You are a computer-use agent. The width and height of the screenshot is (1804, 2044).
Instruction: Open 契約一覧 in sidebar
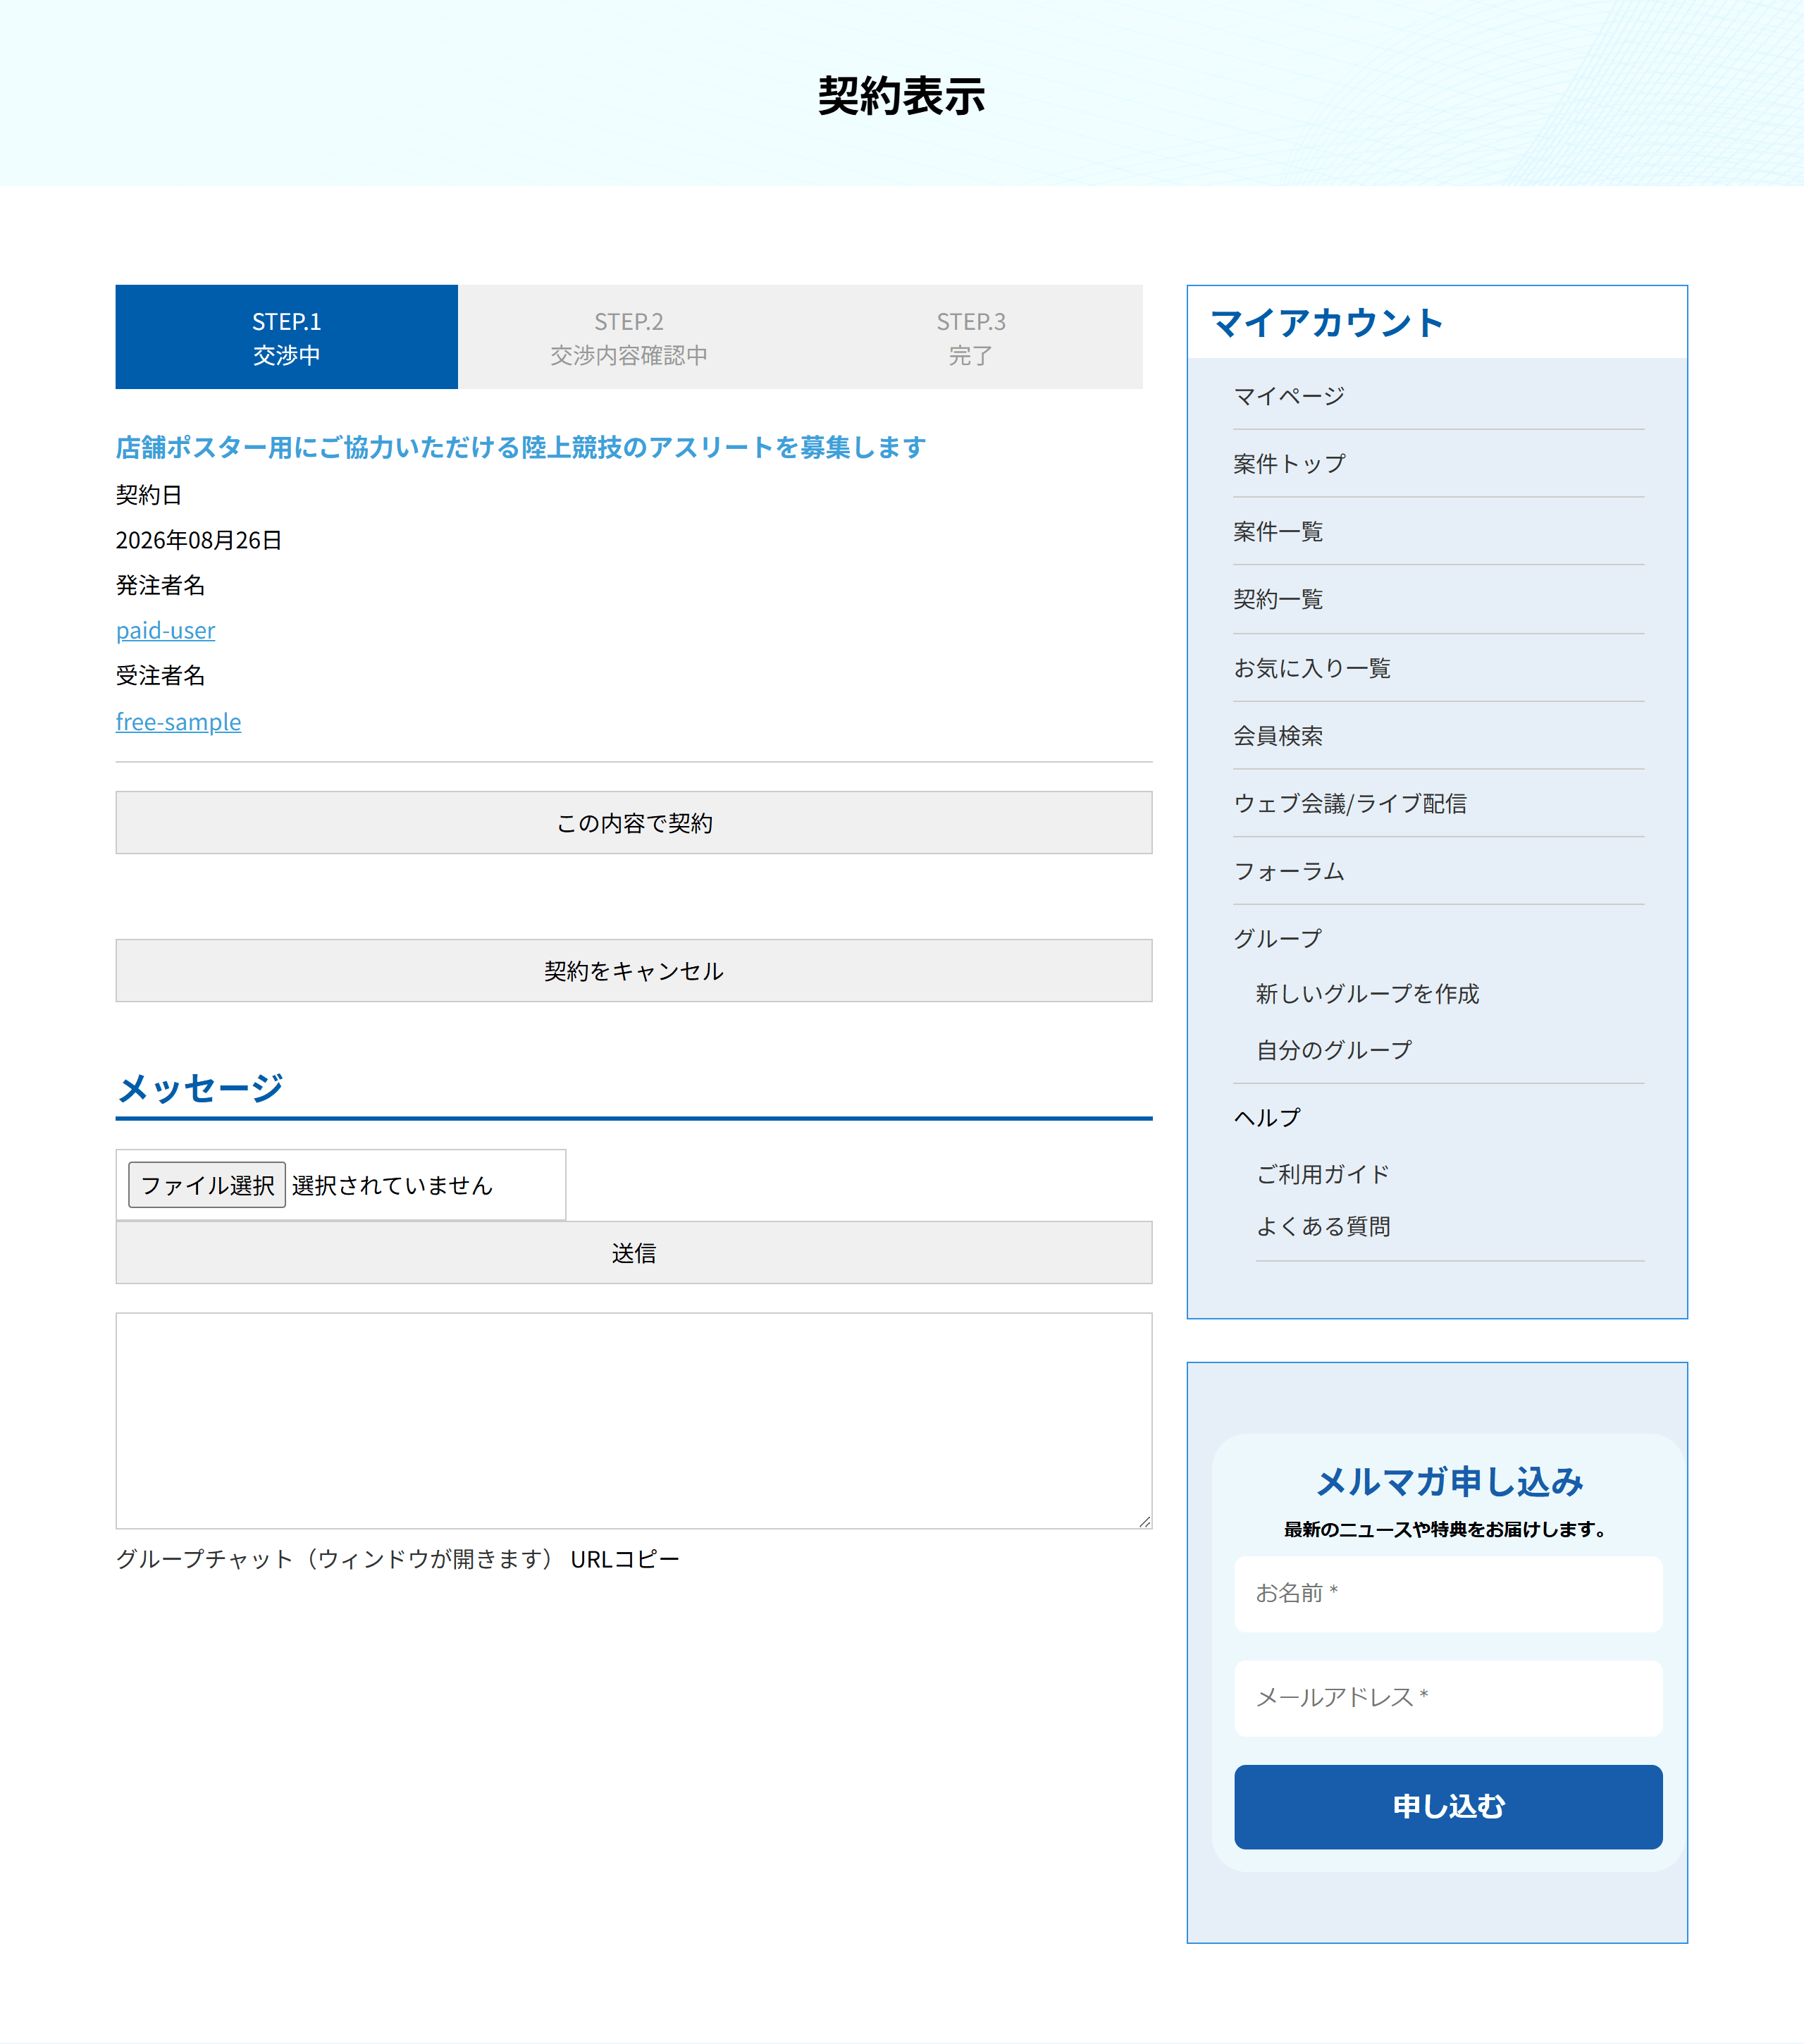click(1278, 600)
